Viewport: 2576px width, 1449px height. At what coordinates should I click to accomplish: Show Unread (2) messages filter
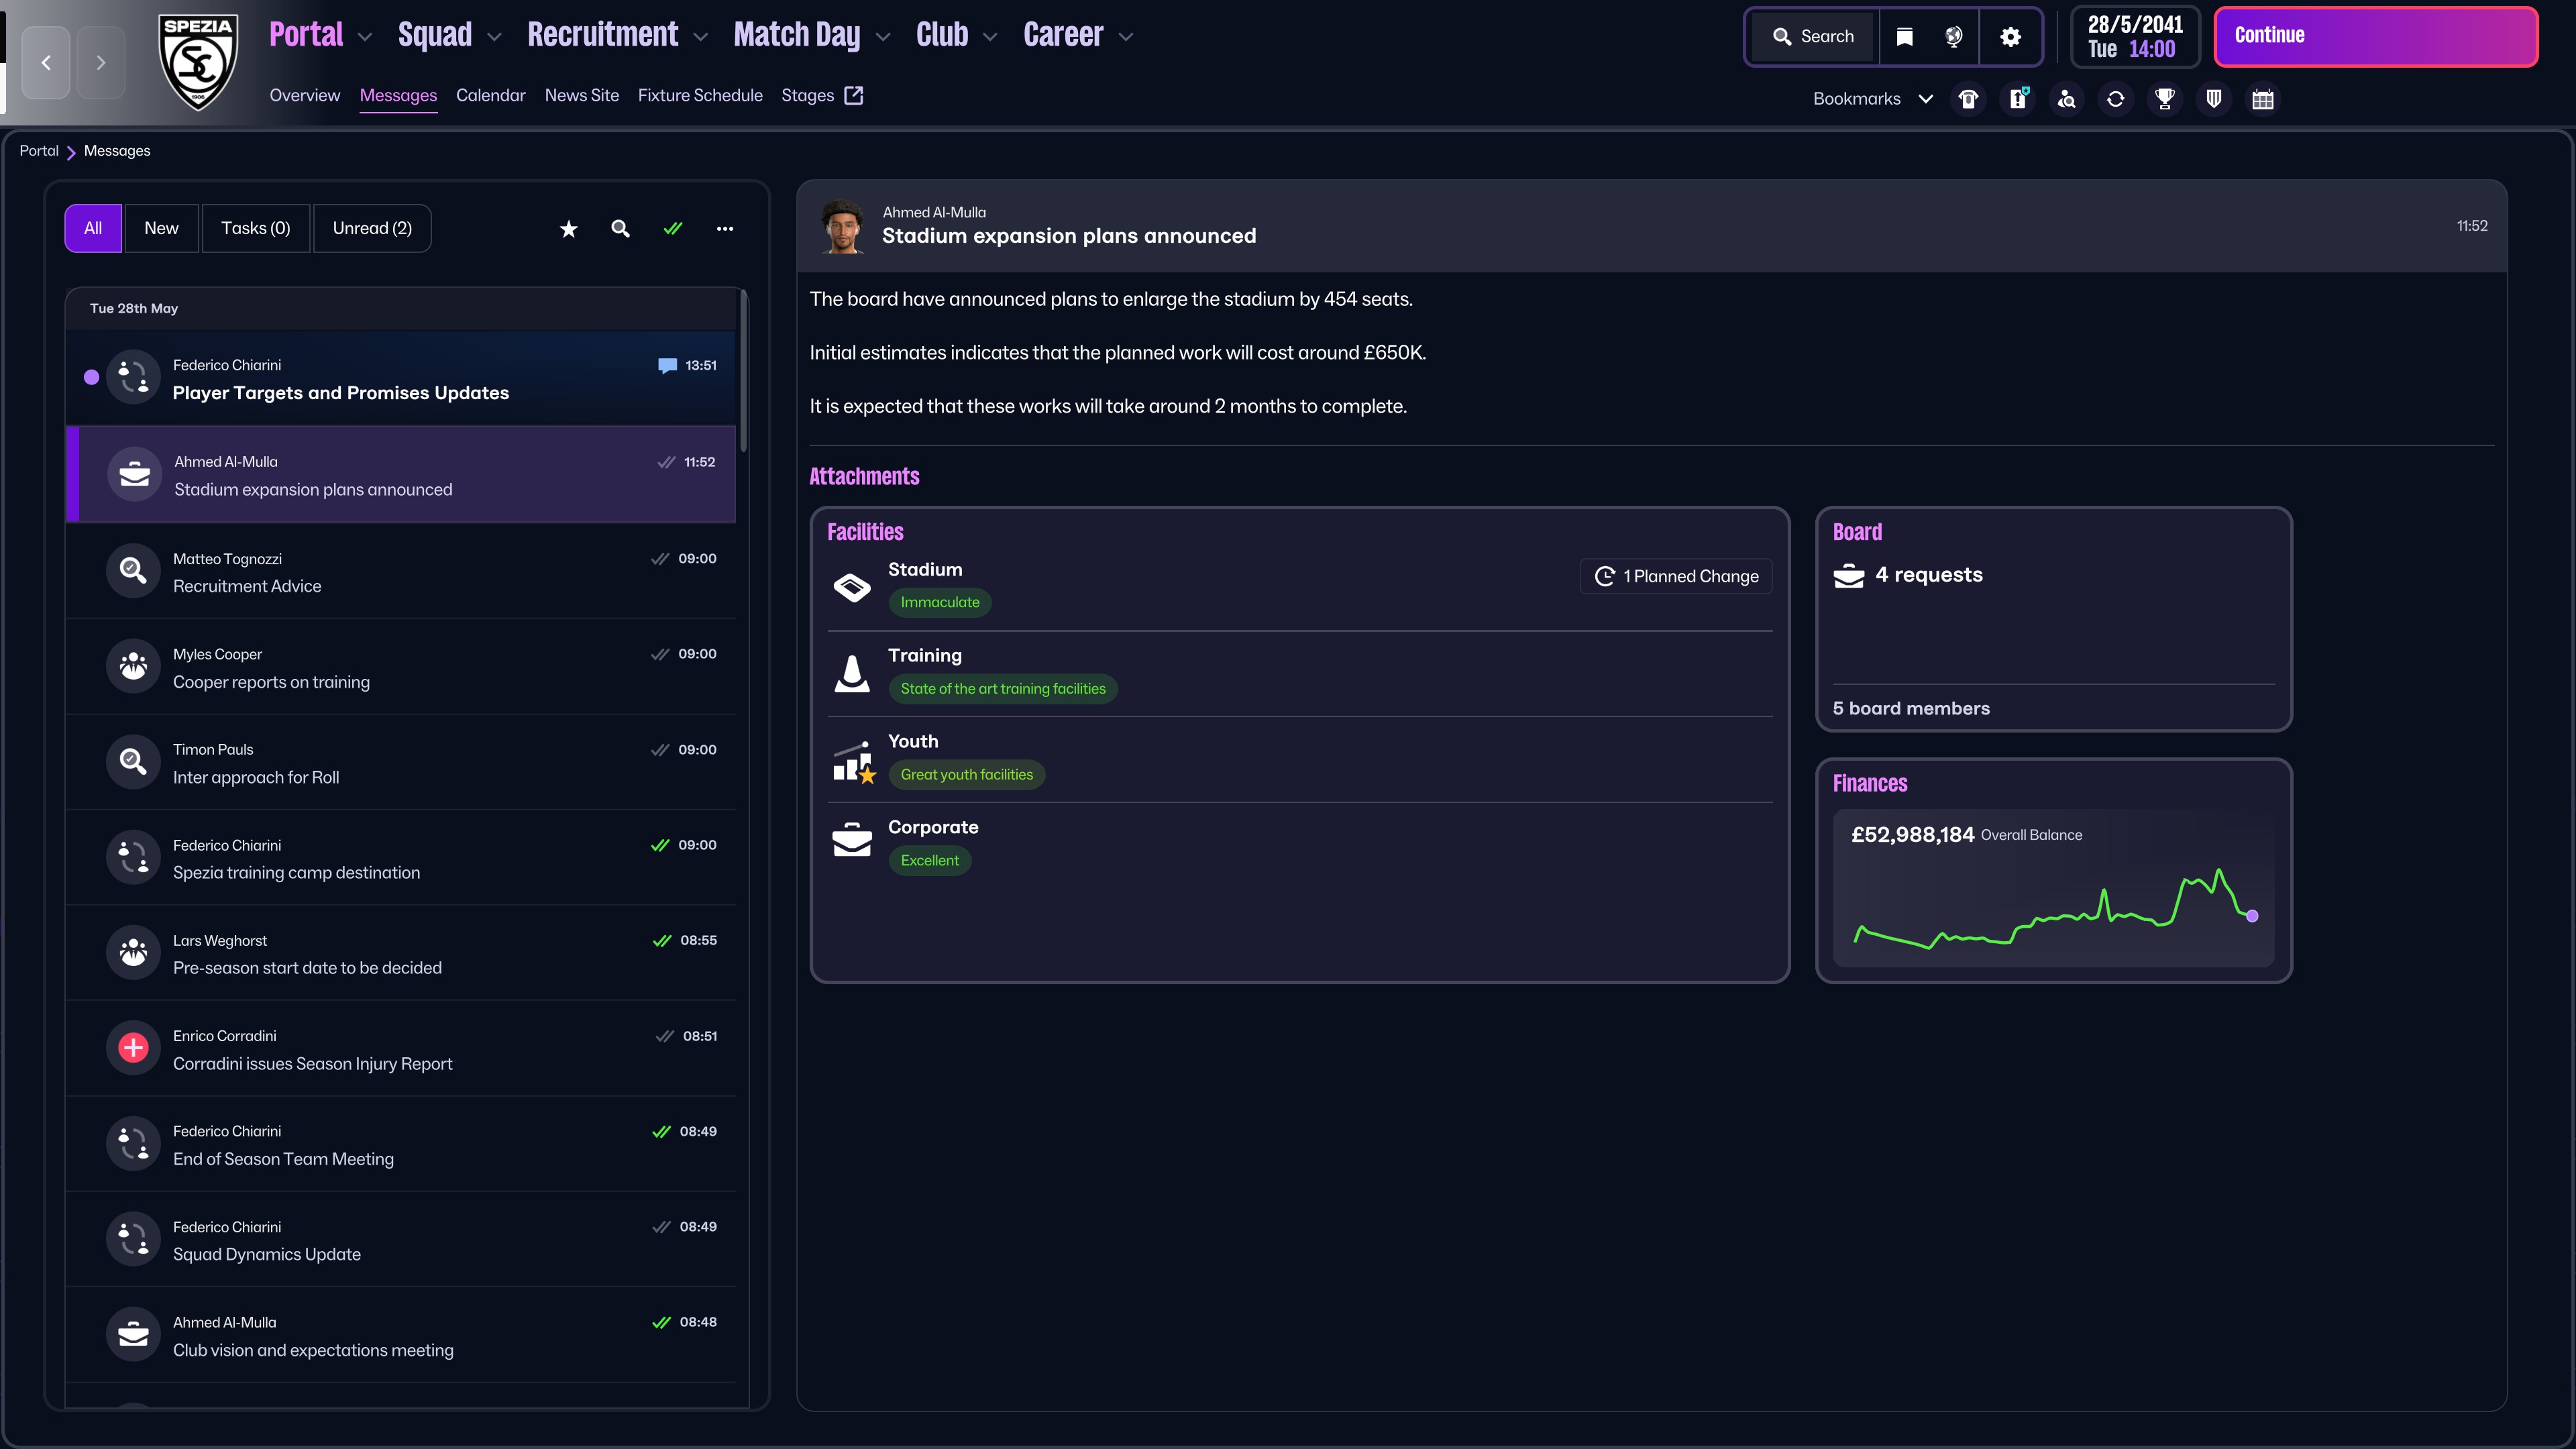pyautogui.click(x=372, y=229)
